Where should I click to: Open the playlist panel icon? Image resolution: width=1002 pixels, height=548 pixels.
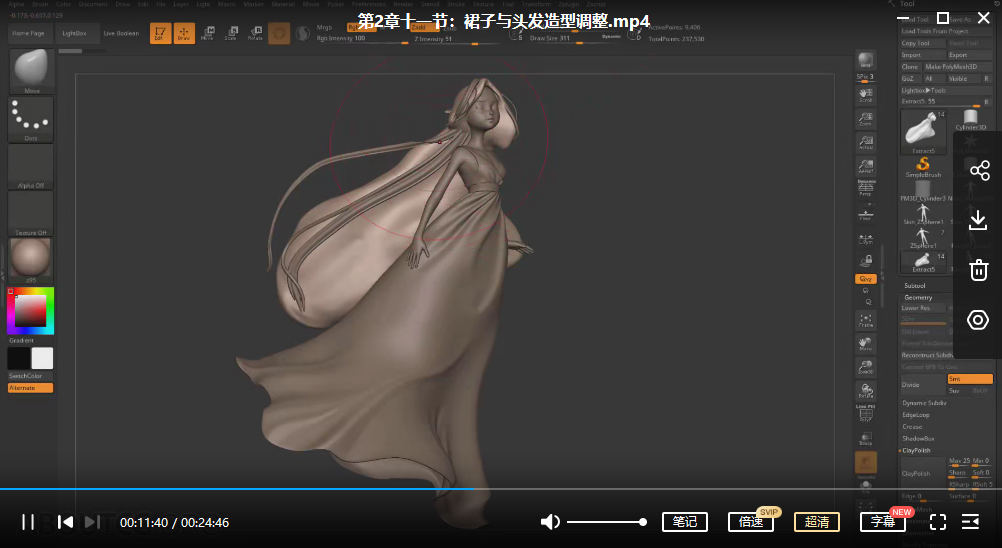(x=970, y=522)
